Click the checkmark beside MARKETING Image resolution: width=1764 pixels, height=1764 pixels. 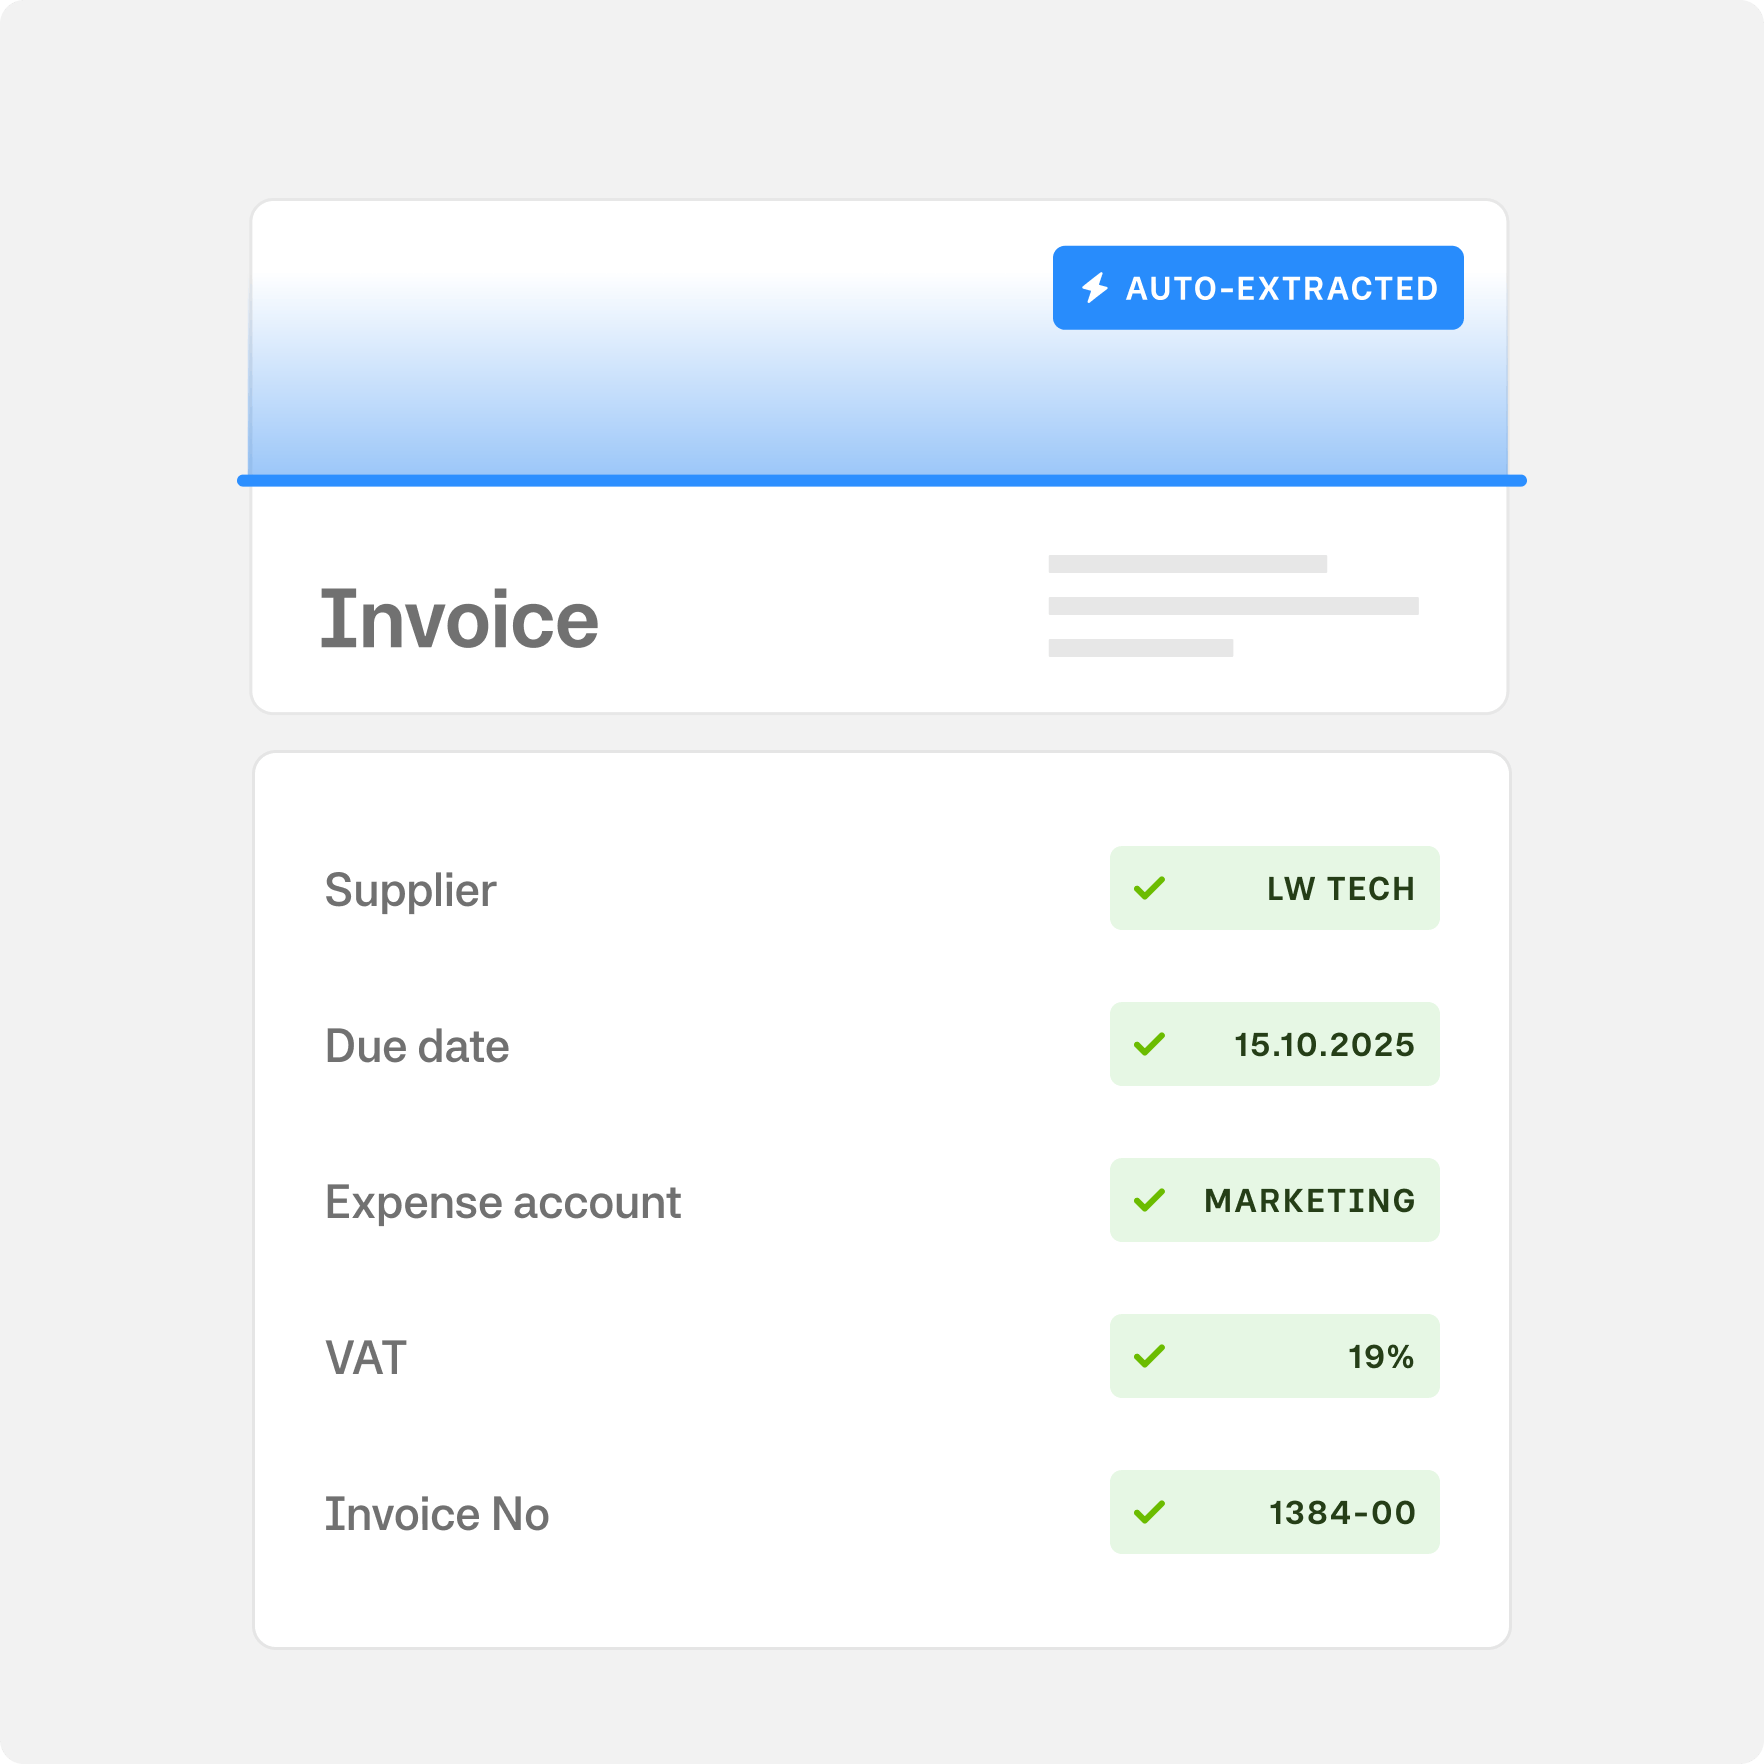click(1149, 1200)
